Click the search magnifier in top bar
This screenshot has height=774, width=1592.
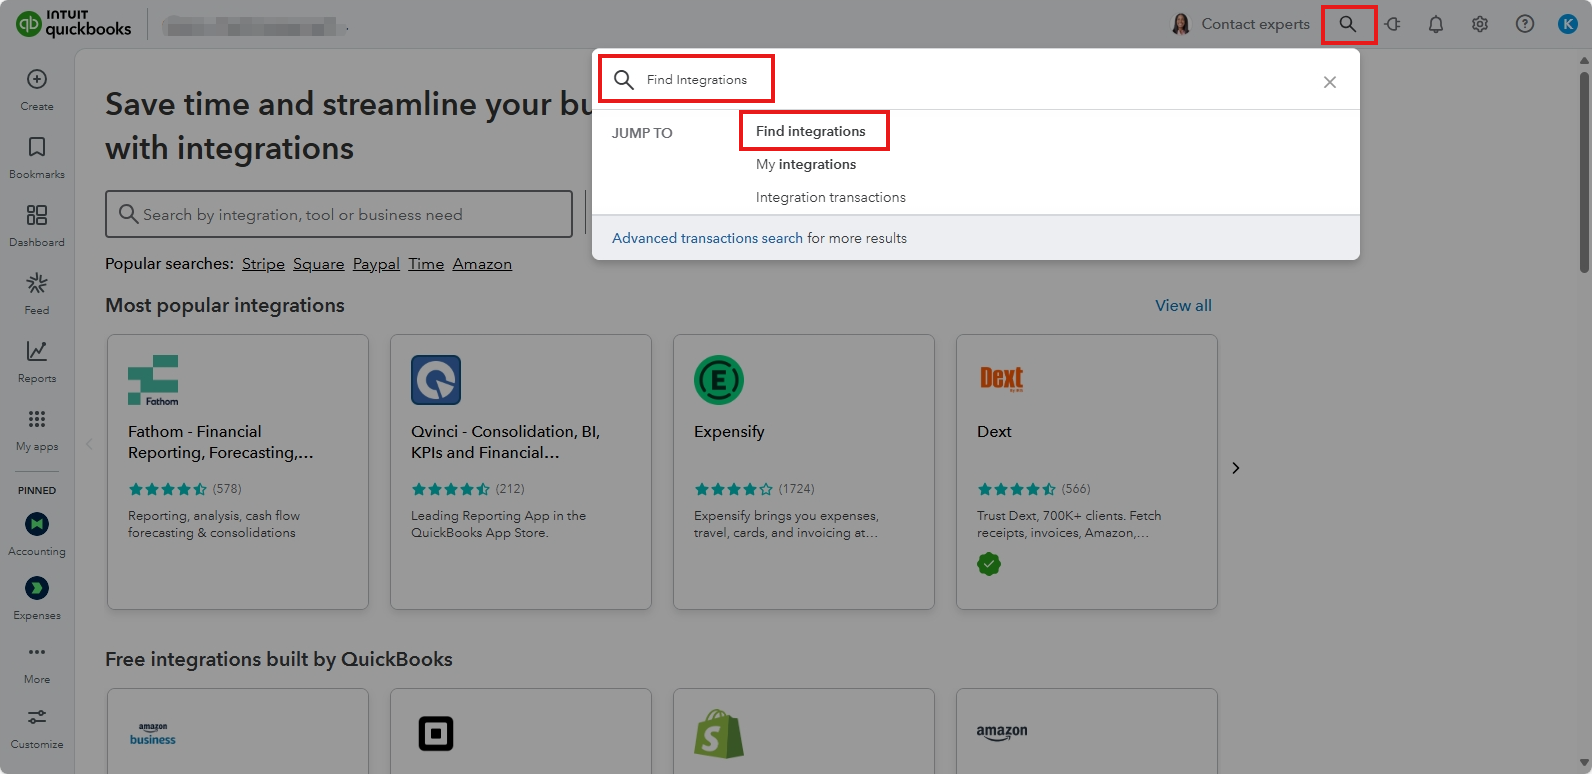click(x=1348, y=24)
